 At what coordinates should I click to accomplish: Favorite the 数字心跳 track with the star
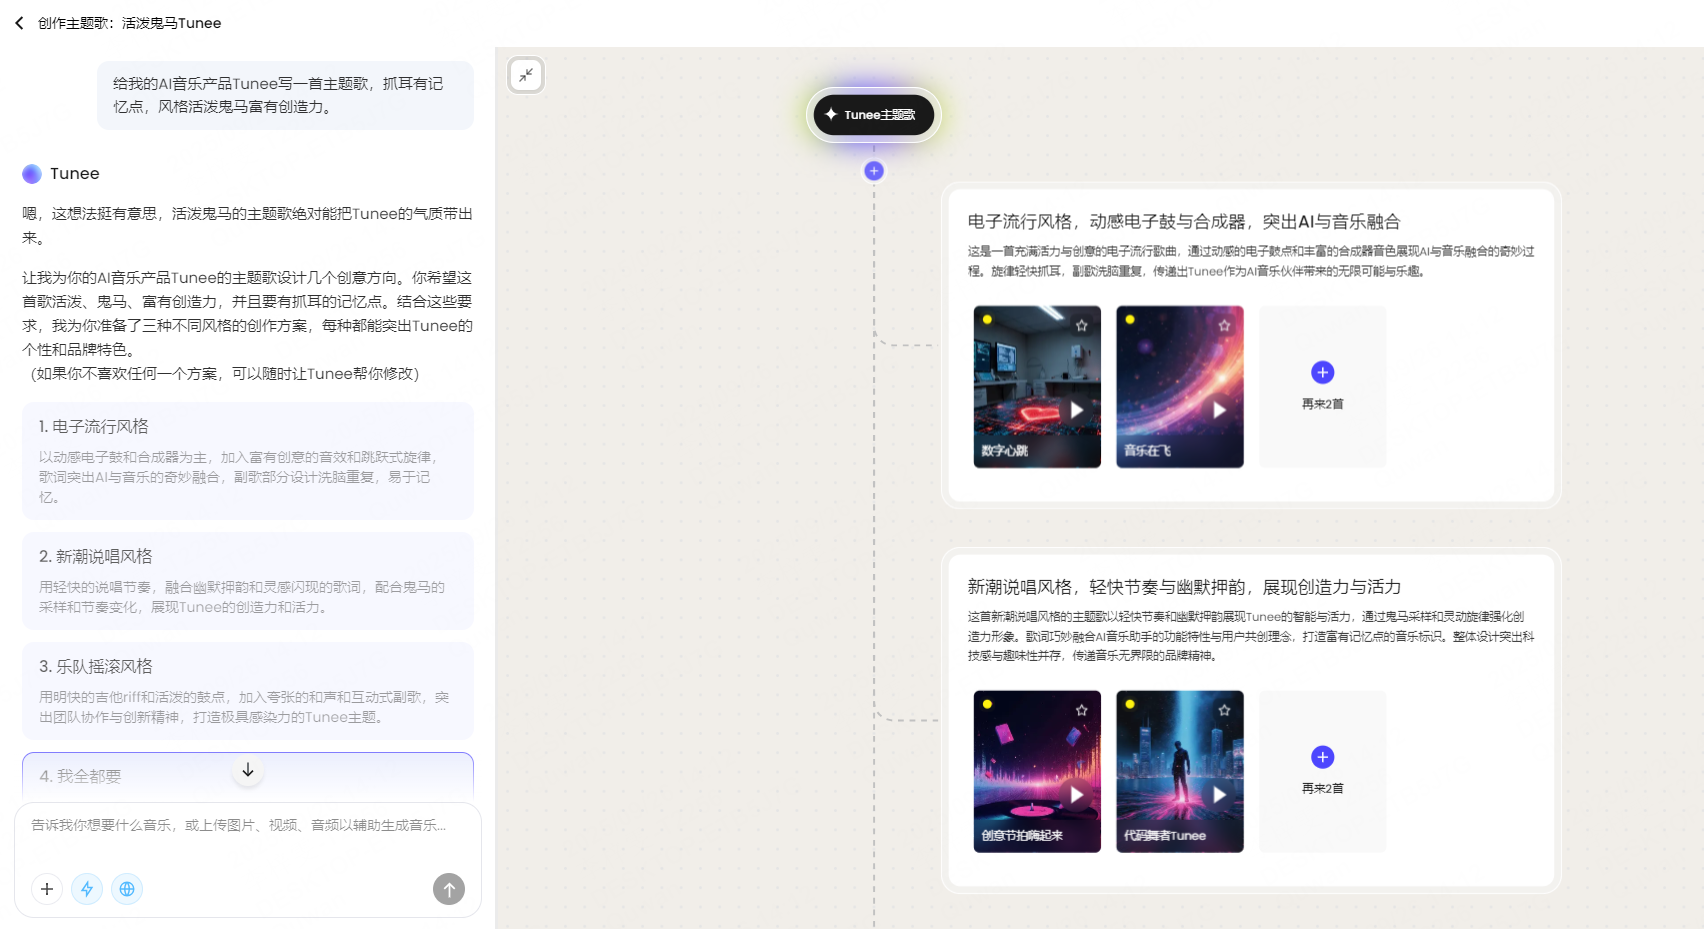1081,325
